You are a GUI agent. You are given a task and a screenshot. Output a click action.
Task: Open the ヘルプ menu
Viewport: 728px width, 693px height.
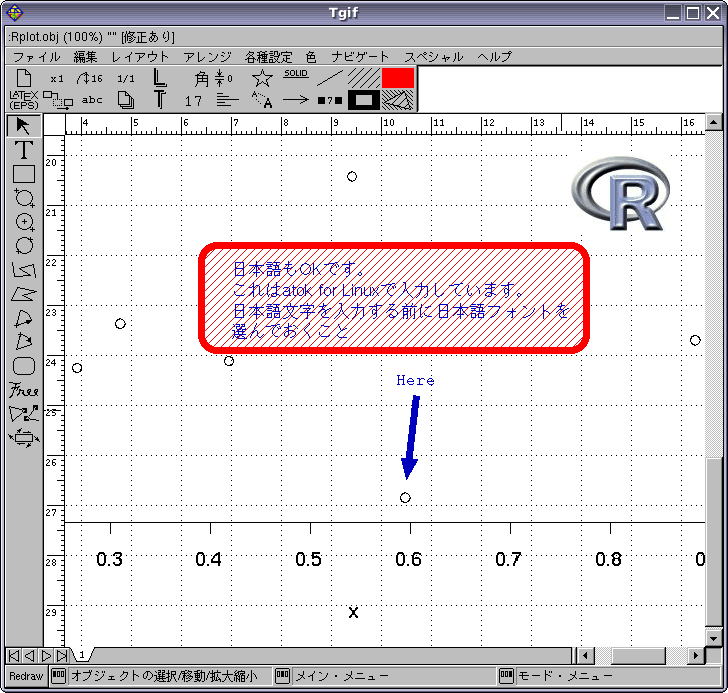click(x=494, y=57)
